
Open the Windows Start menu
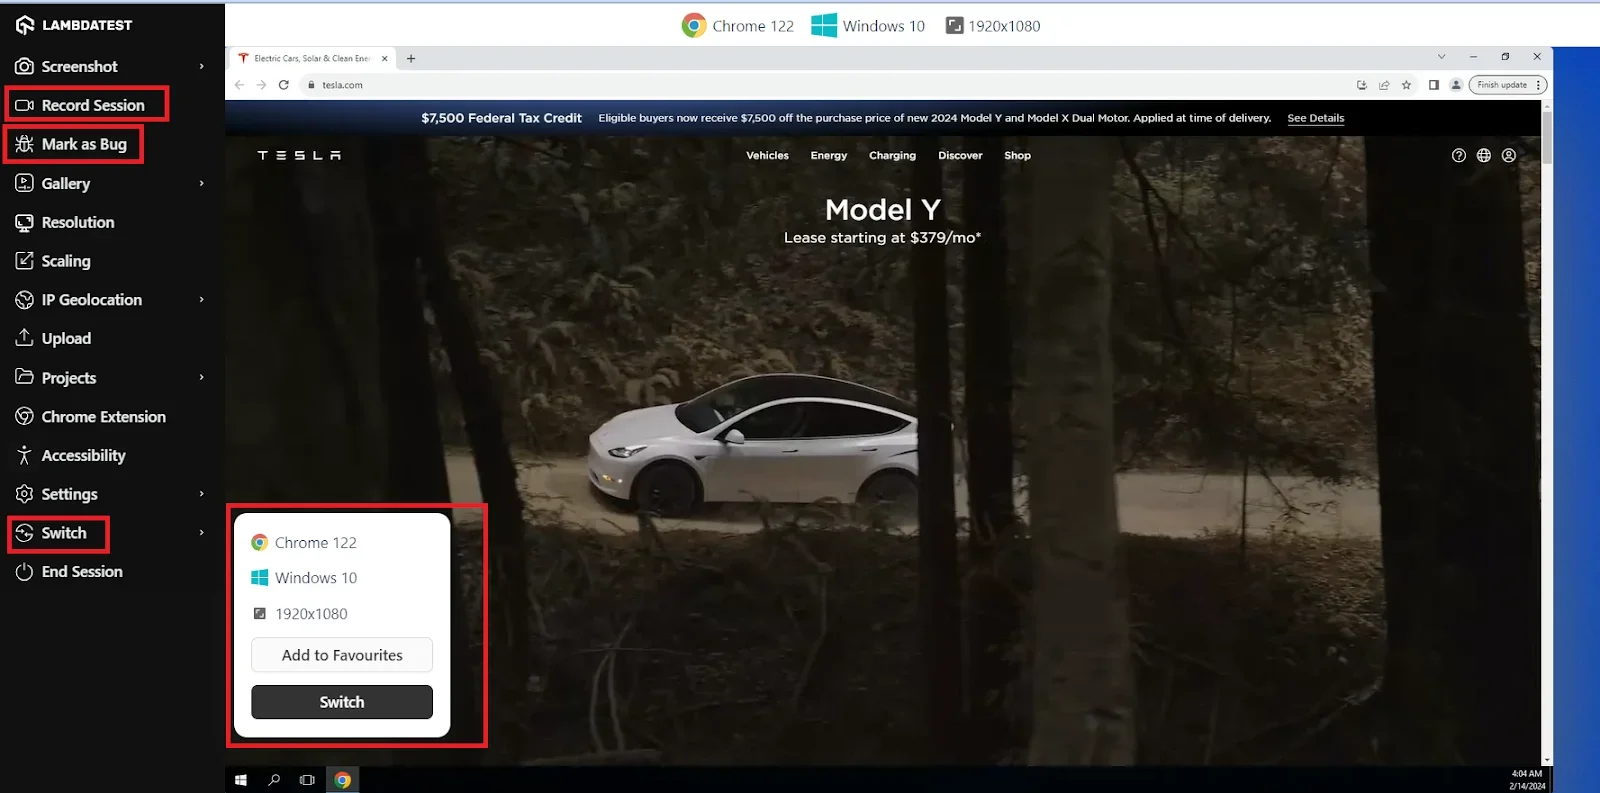tap(241, 780)
